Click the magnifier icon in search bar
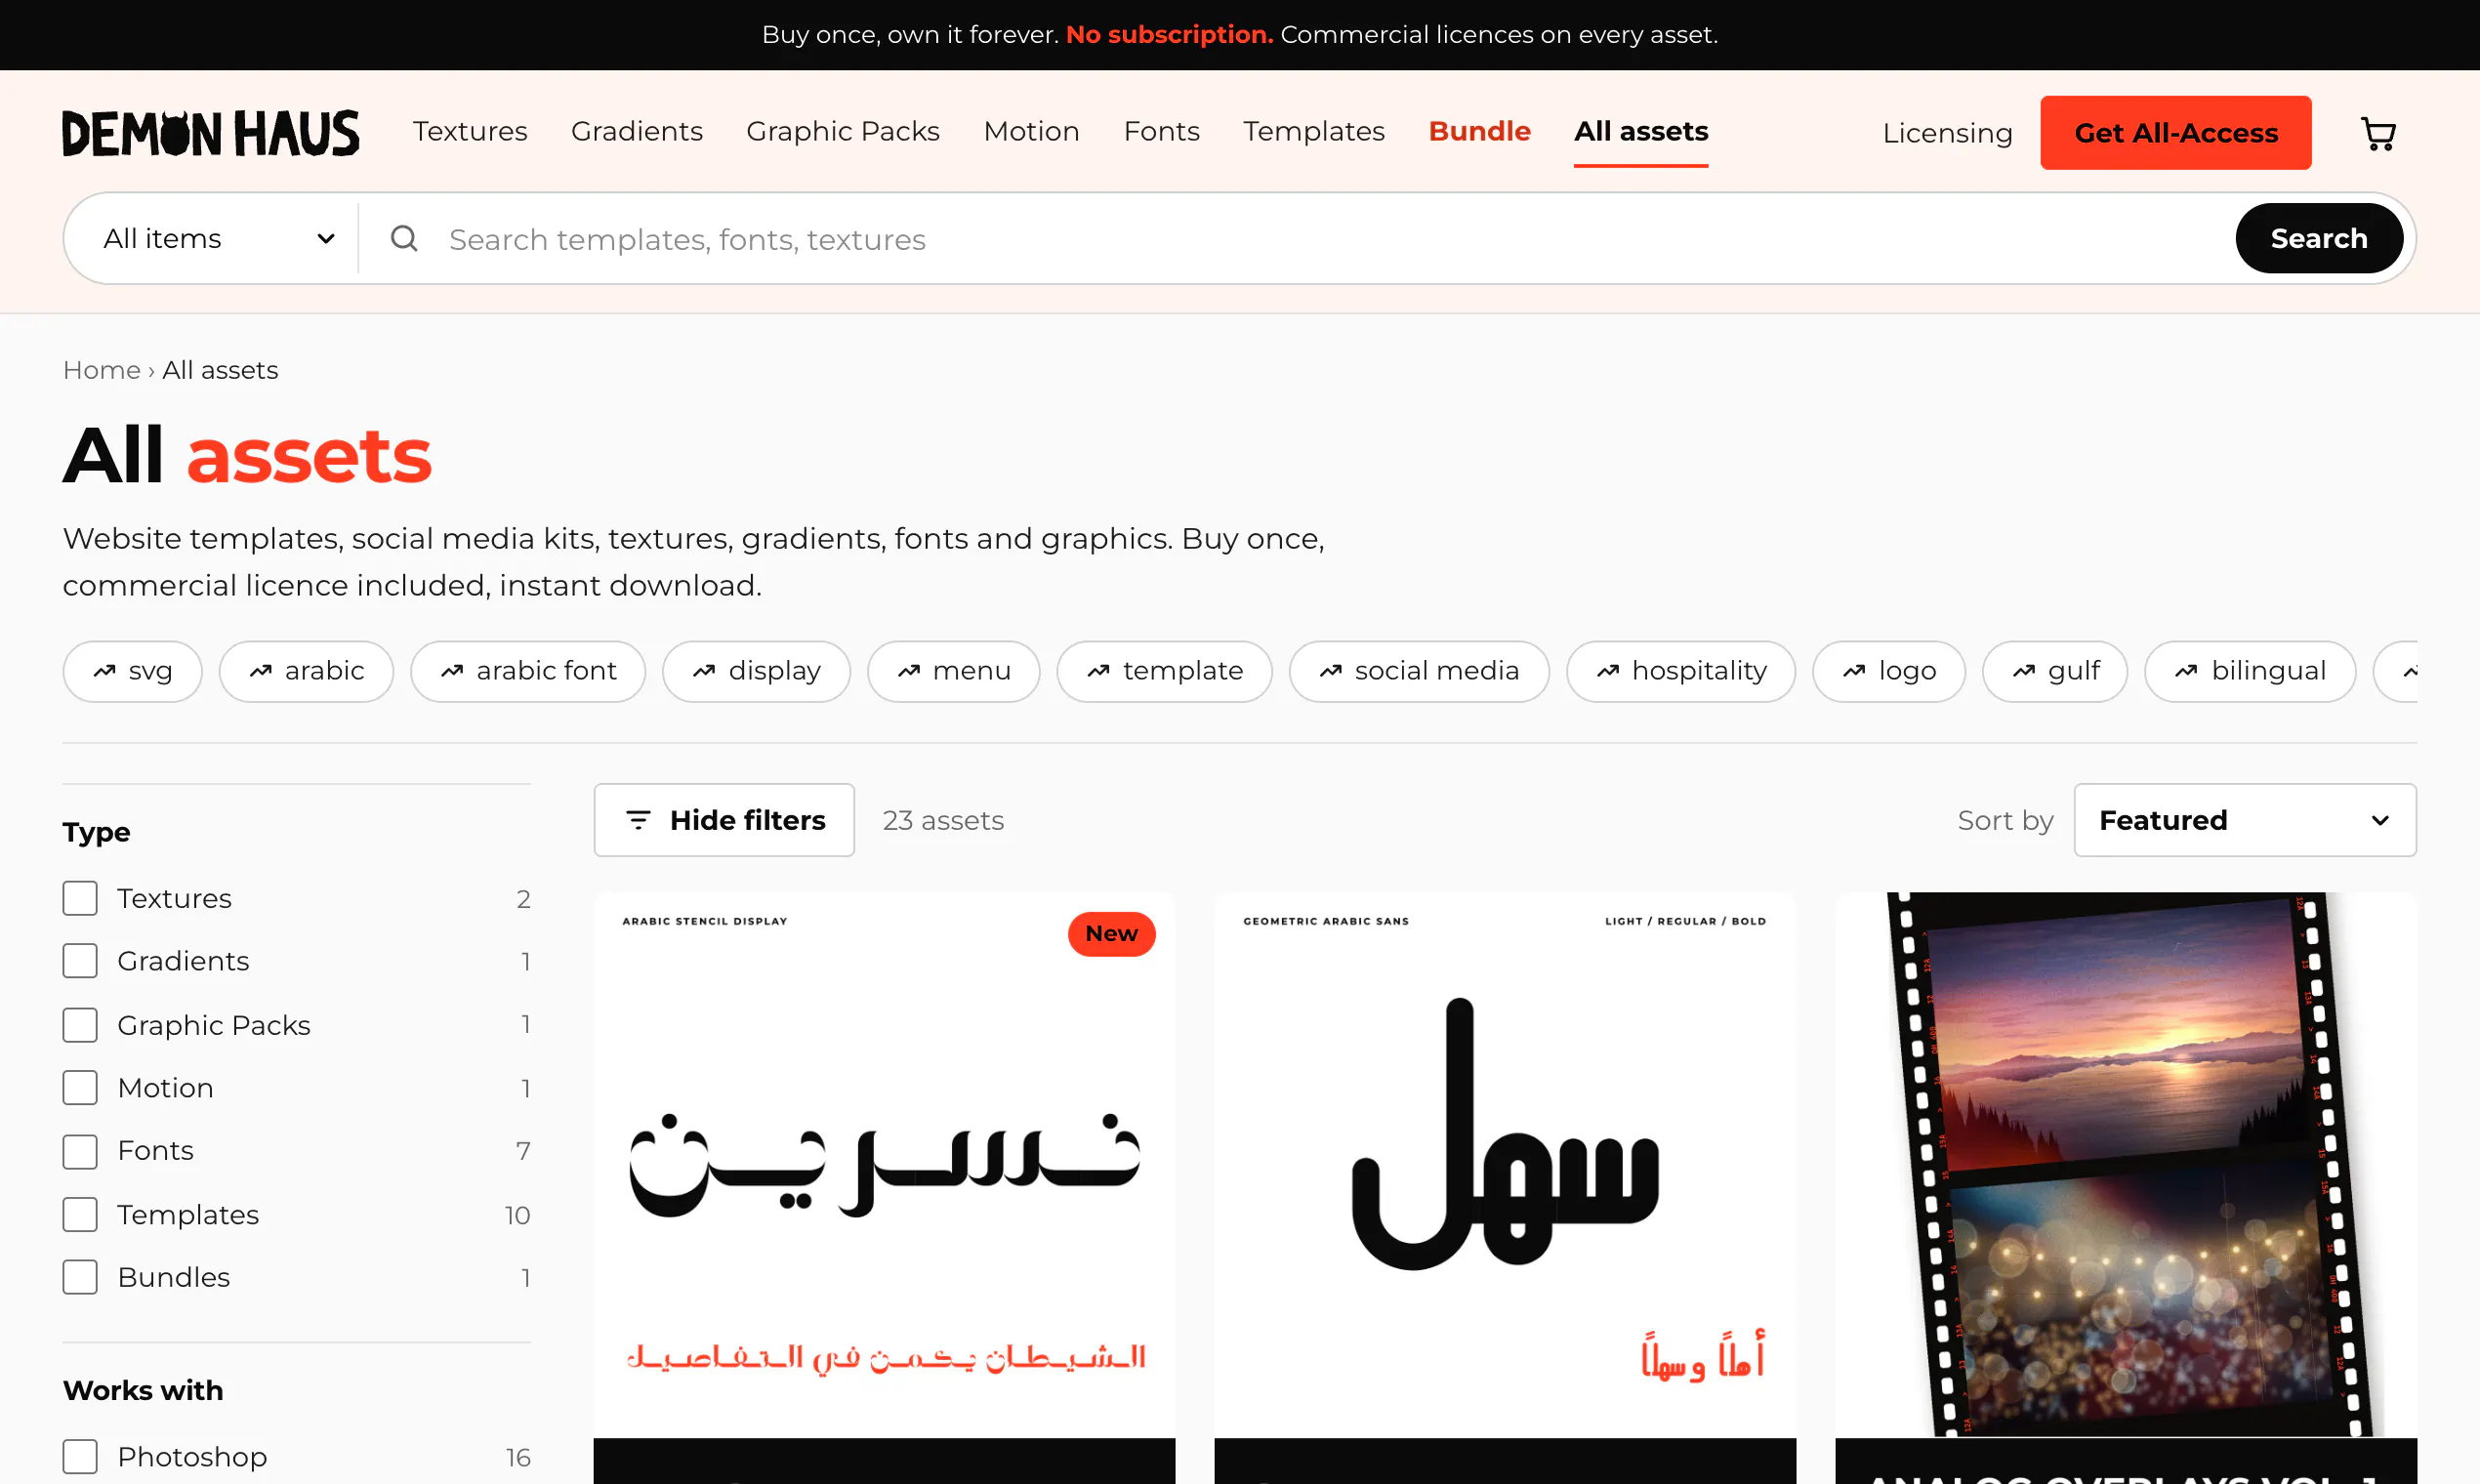Image resolution: width=2480 pixels, height=1484 pixels. (x=404, y=238)
